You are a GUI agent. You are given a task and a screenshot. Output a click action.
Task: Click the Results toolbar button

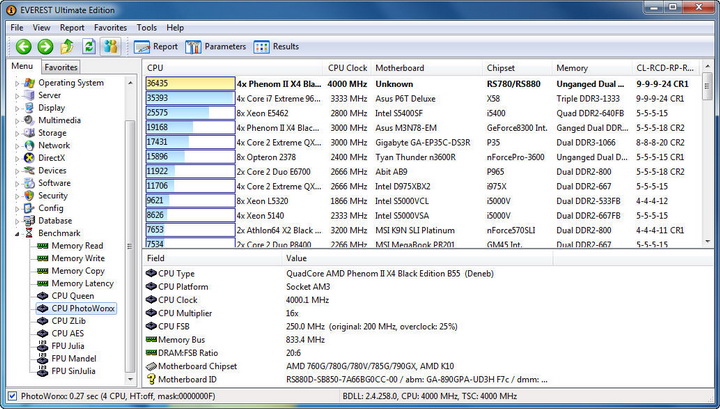point(276,46)
